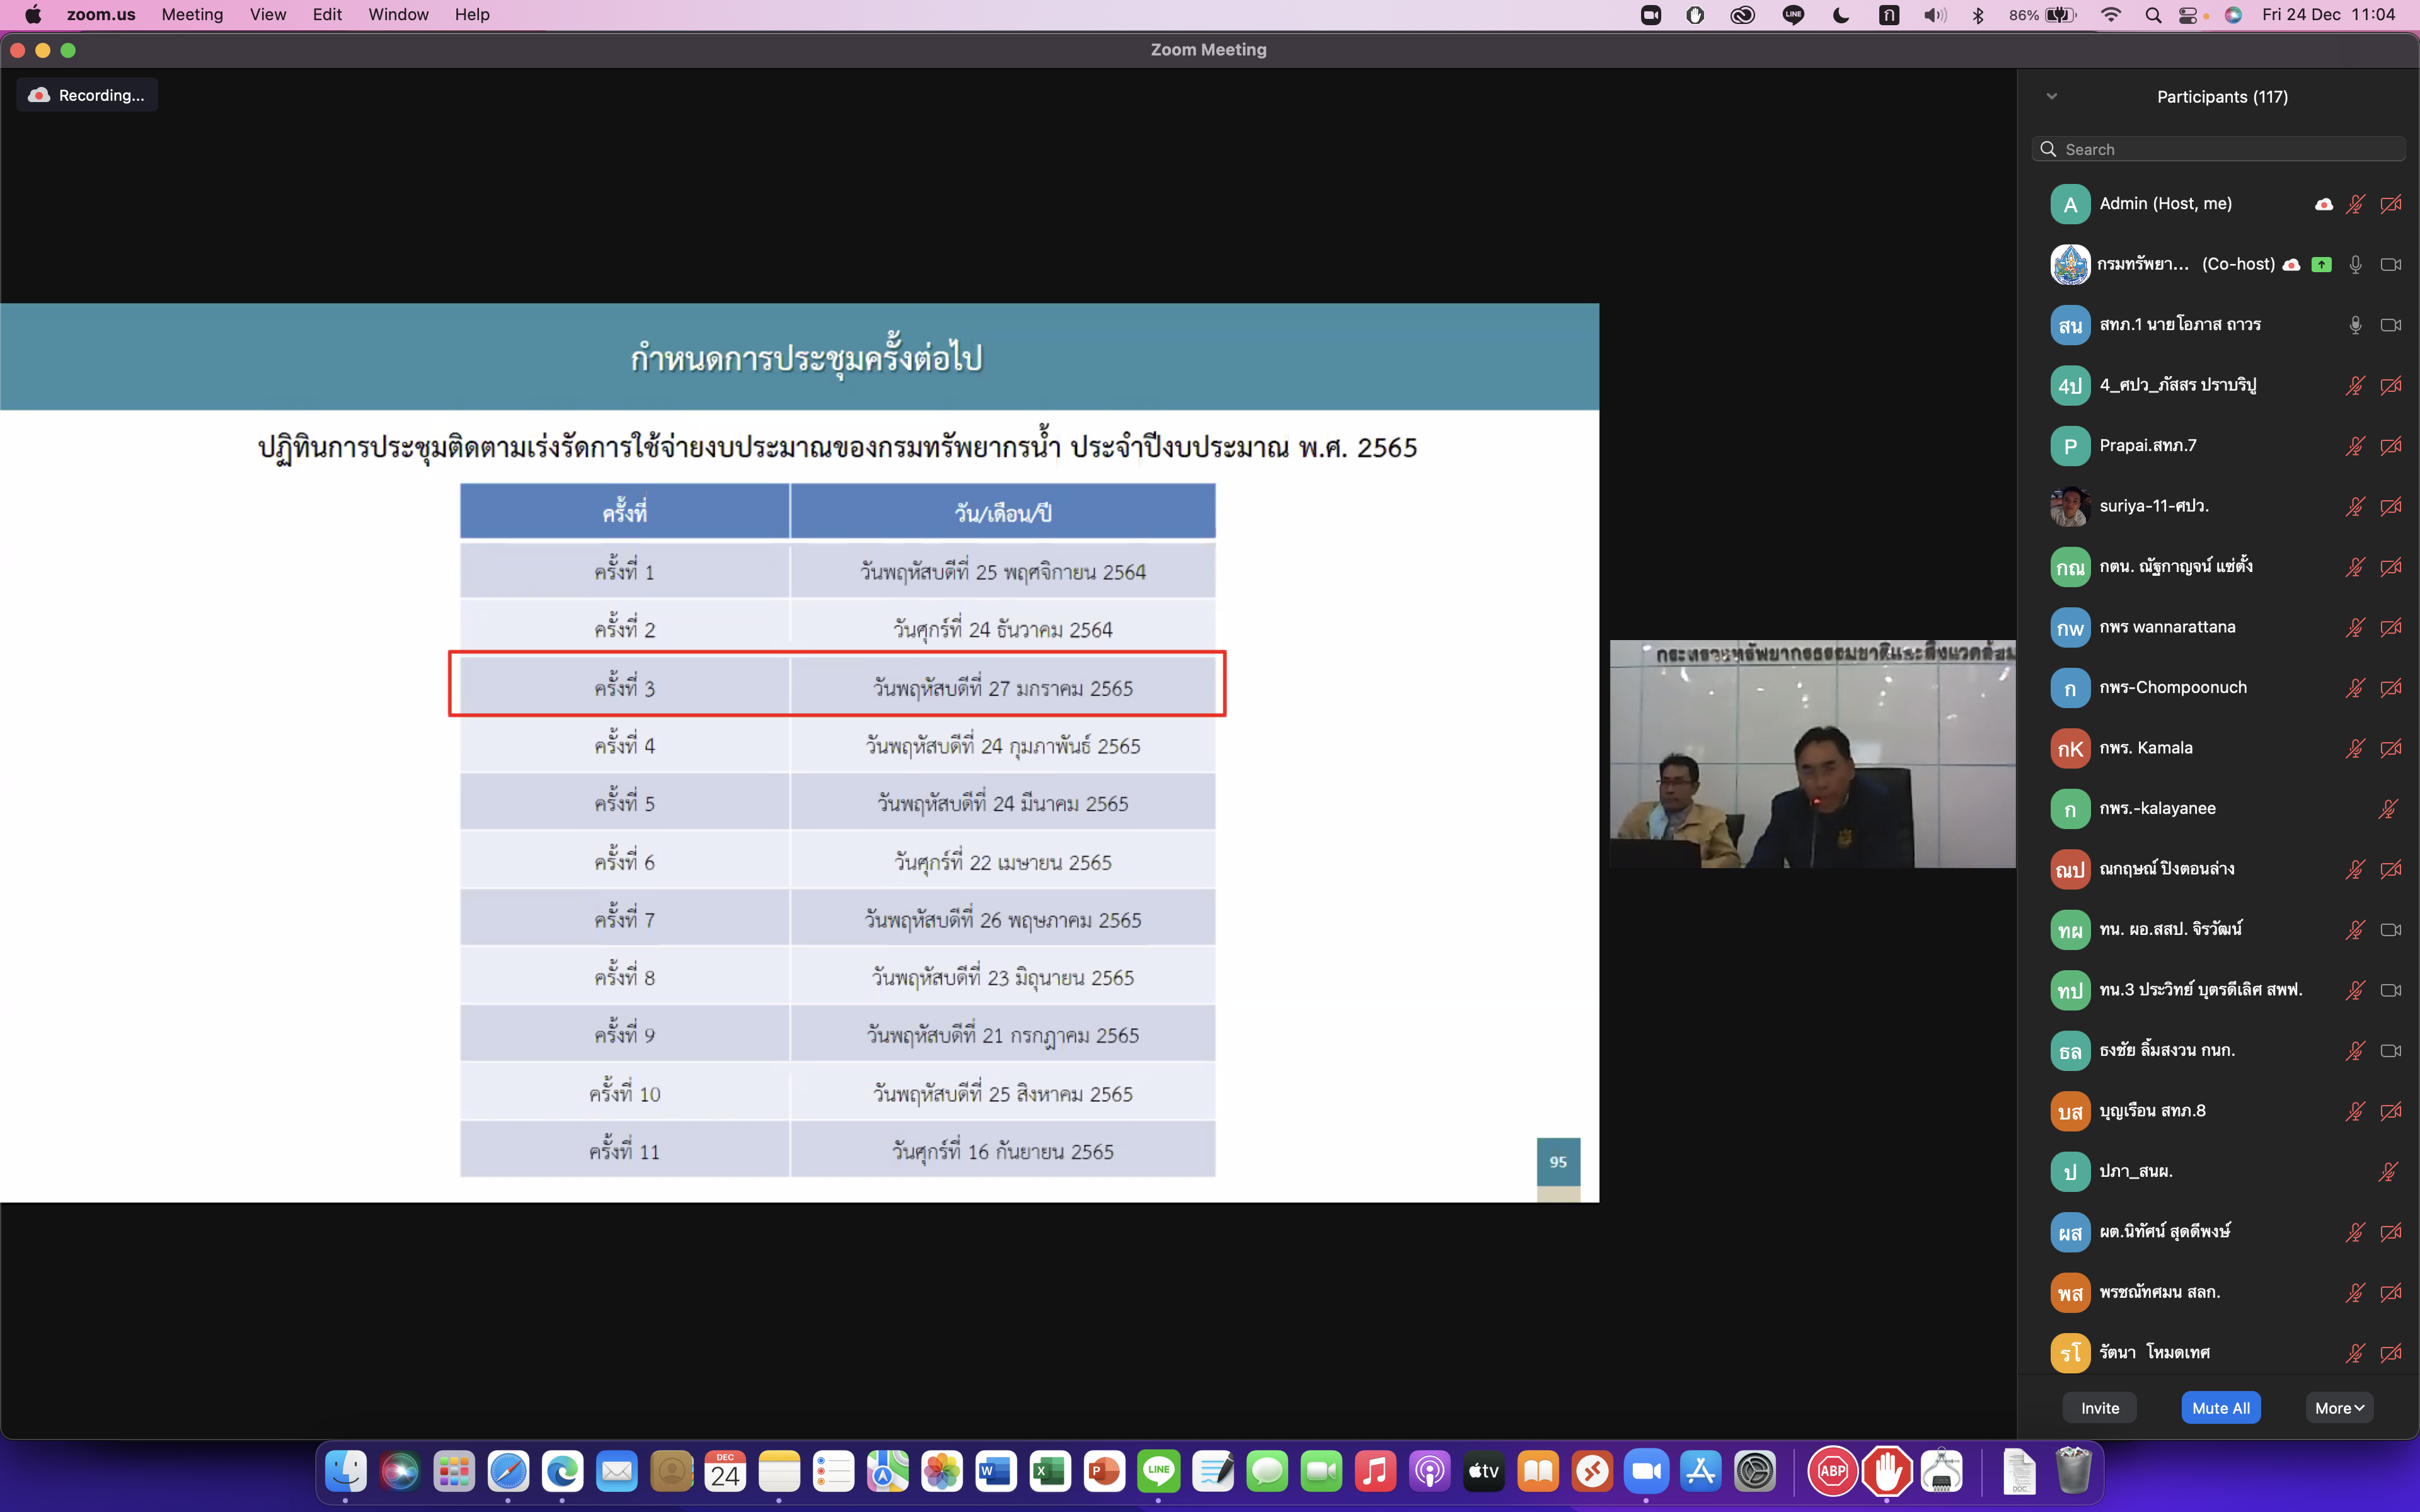Open Zoom app in the Dock
2420x1512 pixels.
coord(1646,1471)
